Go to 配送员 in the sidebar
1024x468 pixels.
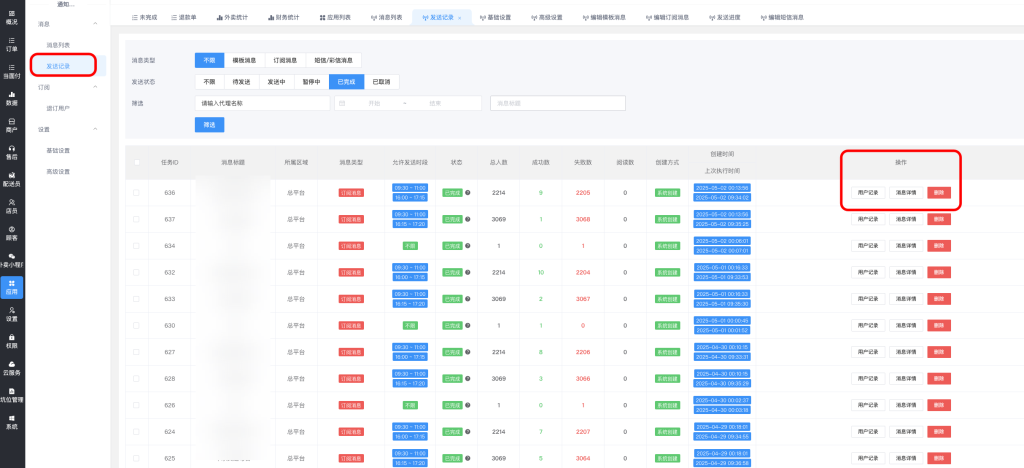(x=11, y=178)
